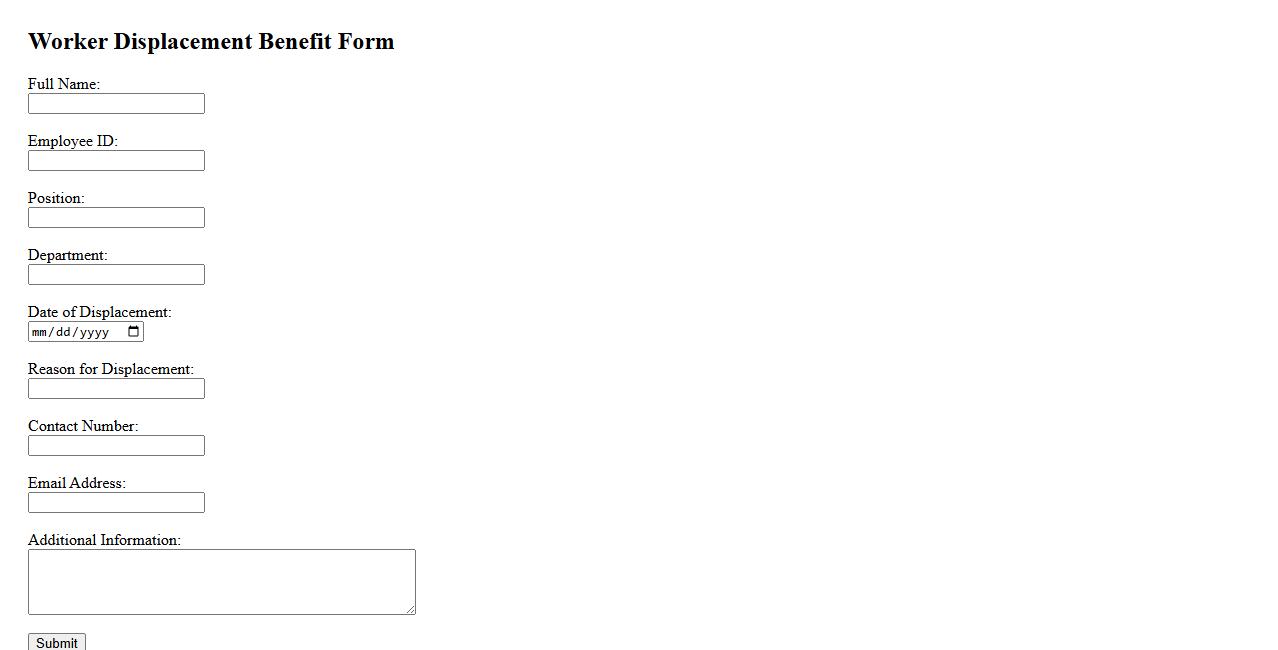Click the Contact Number text box

[116, 446]
